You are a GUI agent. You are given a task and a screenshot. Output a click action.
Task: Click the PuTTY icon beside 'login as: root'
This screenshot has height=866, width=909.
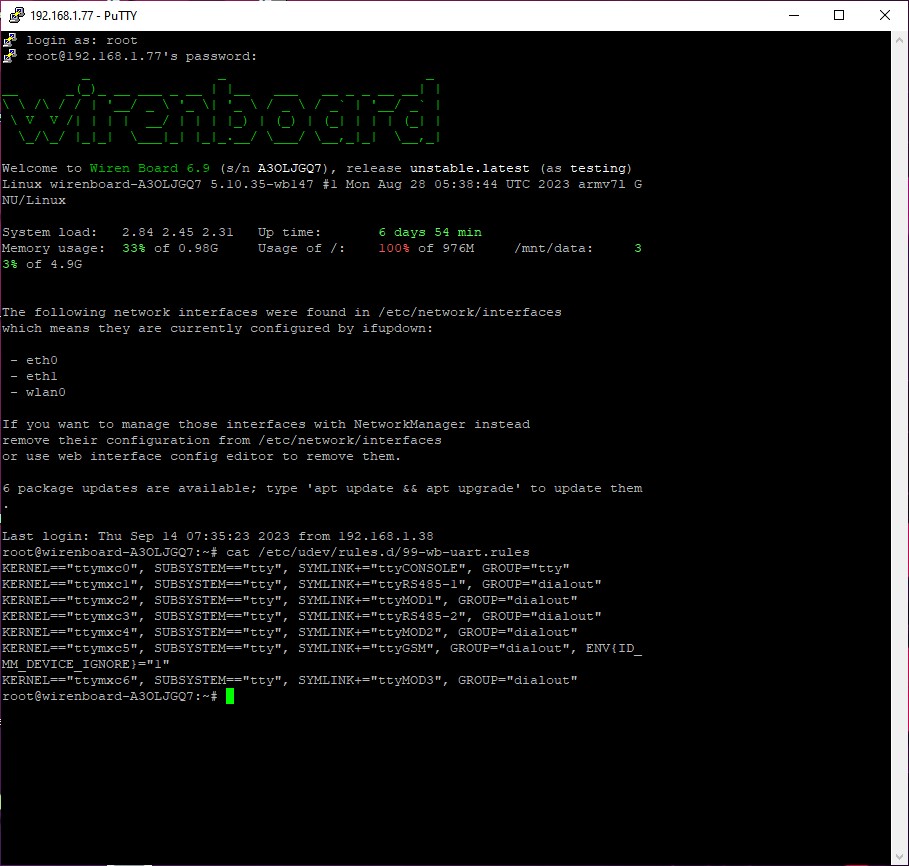[9, 40]
